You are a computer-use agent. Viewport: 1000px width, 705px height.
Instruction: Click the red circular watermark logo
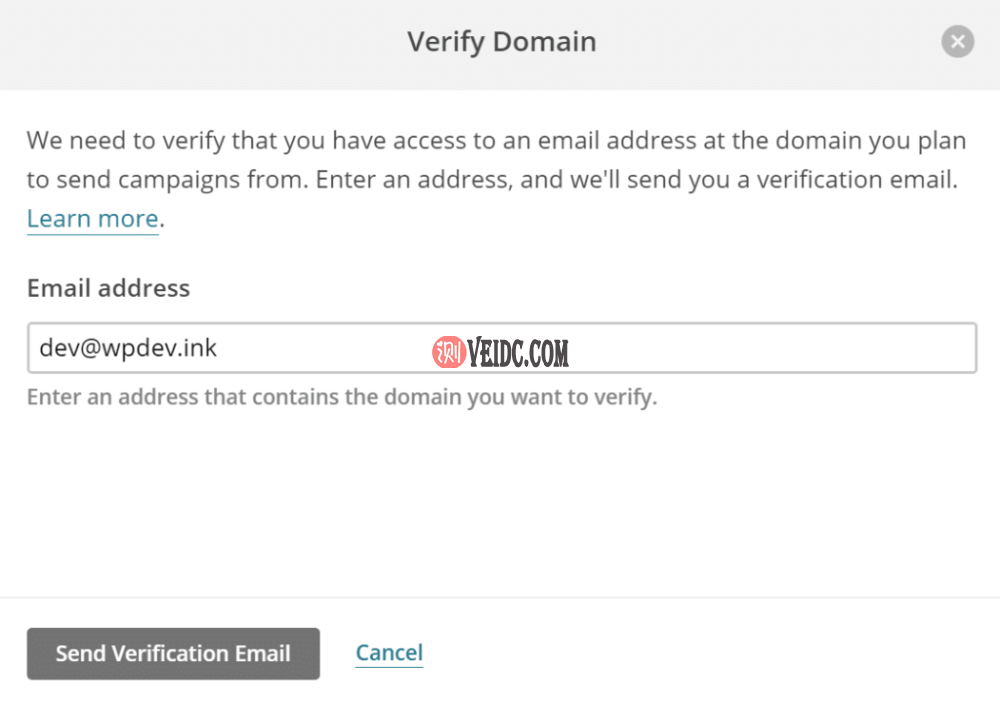tap(448, 351)
